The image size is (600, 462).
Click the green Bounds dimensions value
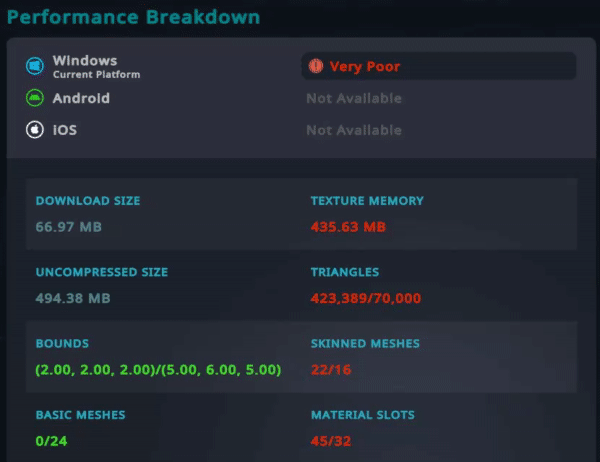tap(158, 370)
